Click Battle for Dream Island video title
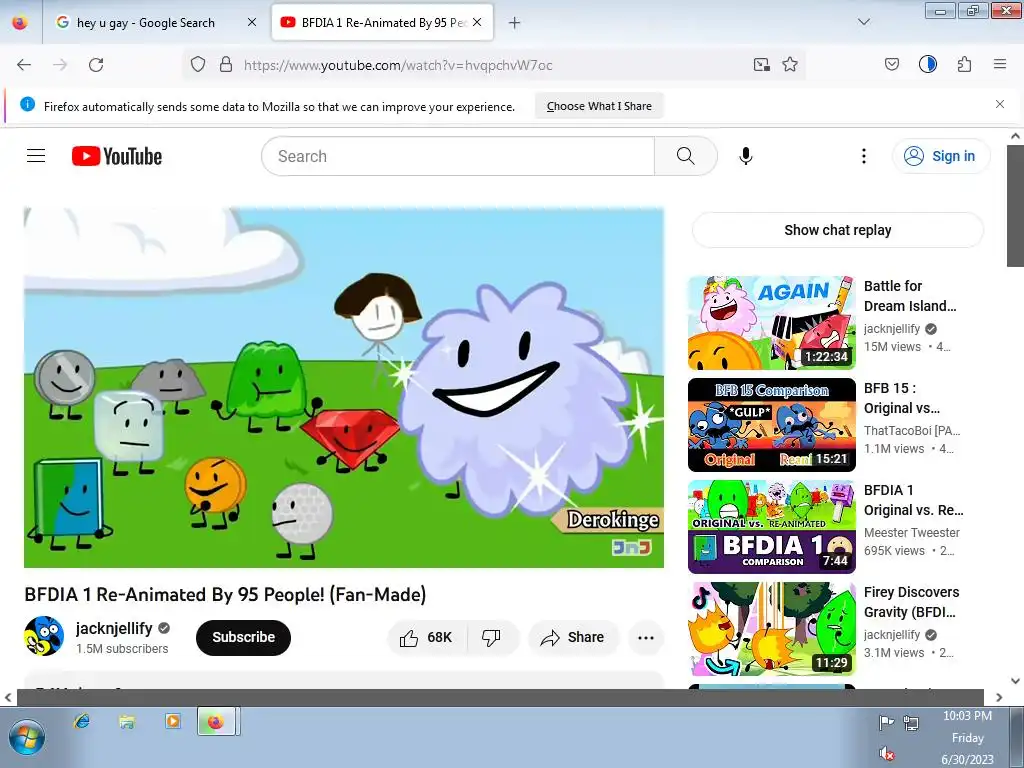The image size is (1024, 768). 910,296
